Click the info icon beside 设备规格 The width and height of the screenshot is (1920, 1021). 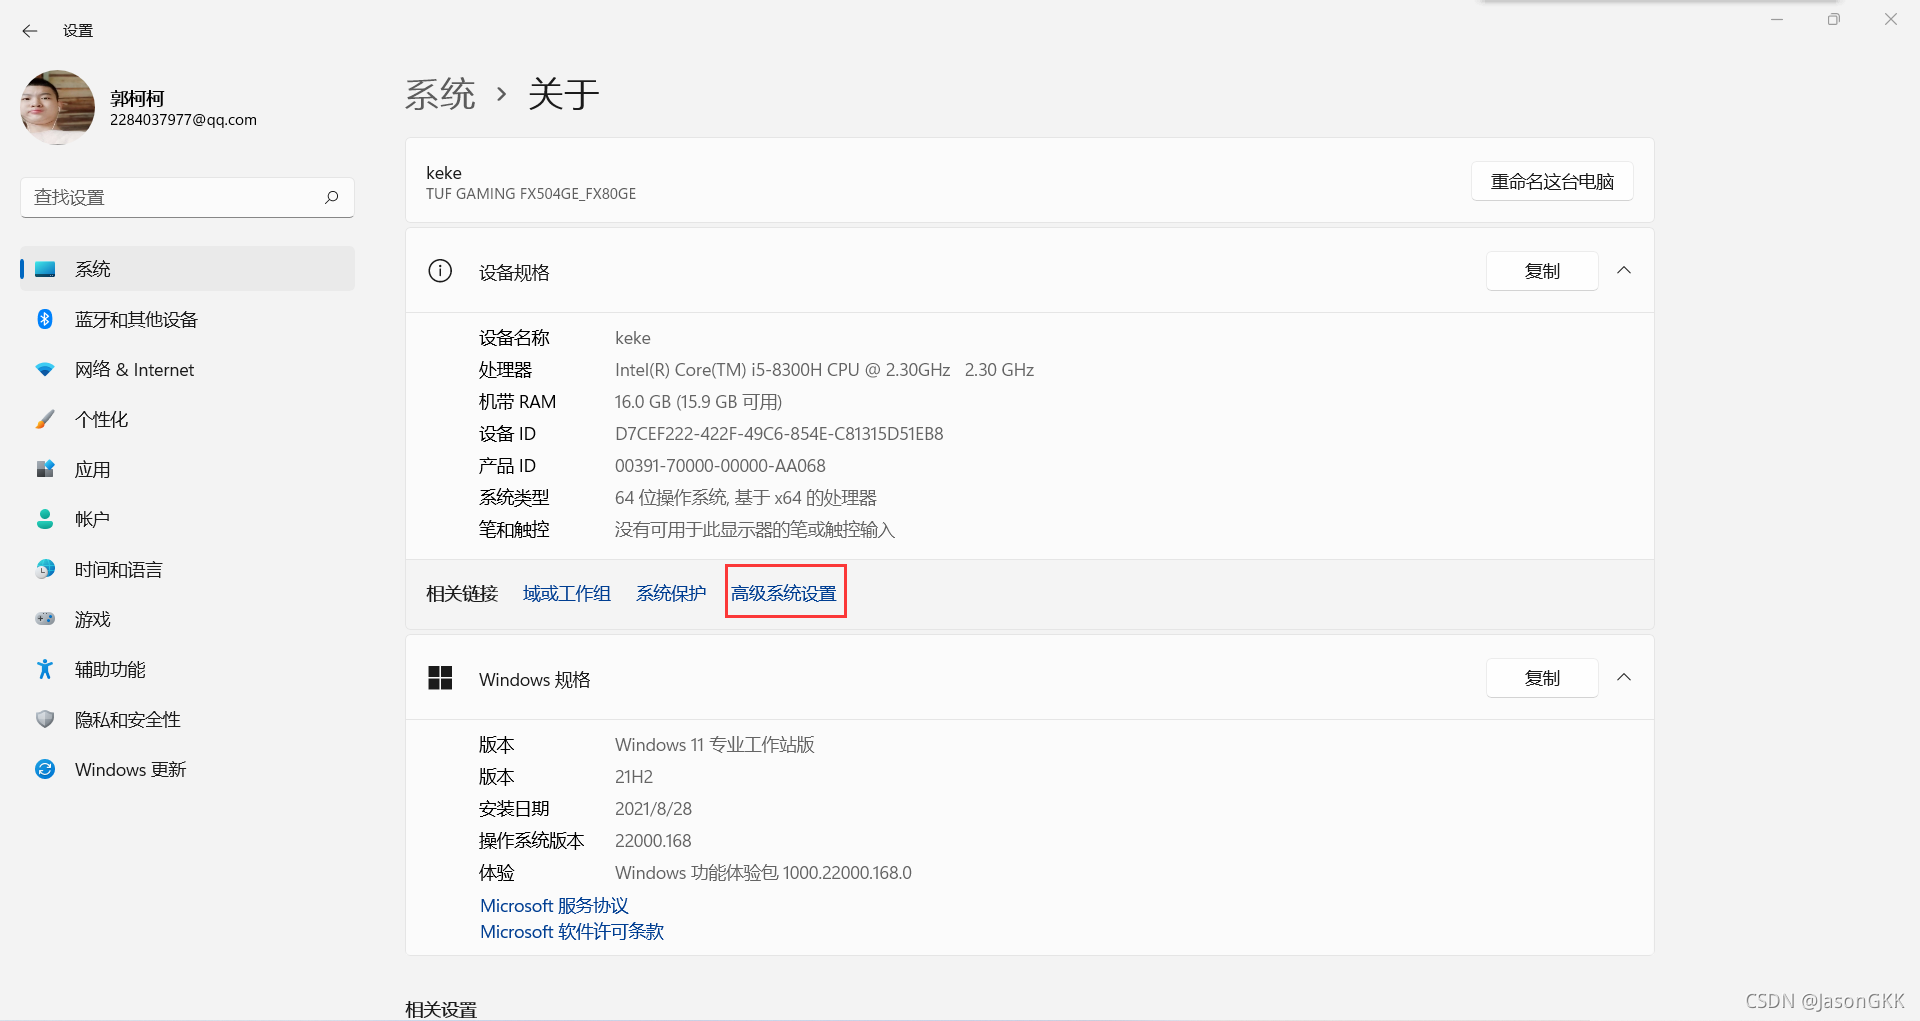click(x=440, y=271)
